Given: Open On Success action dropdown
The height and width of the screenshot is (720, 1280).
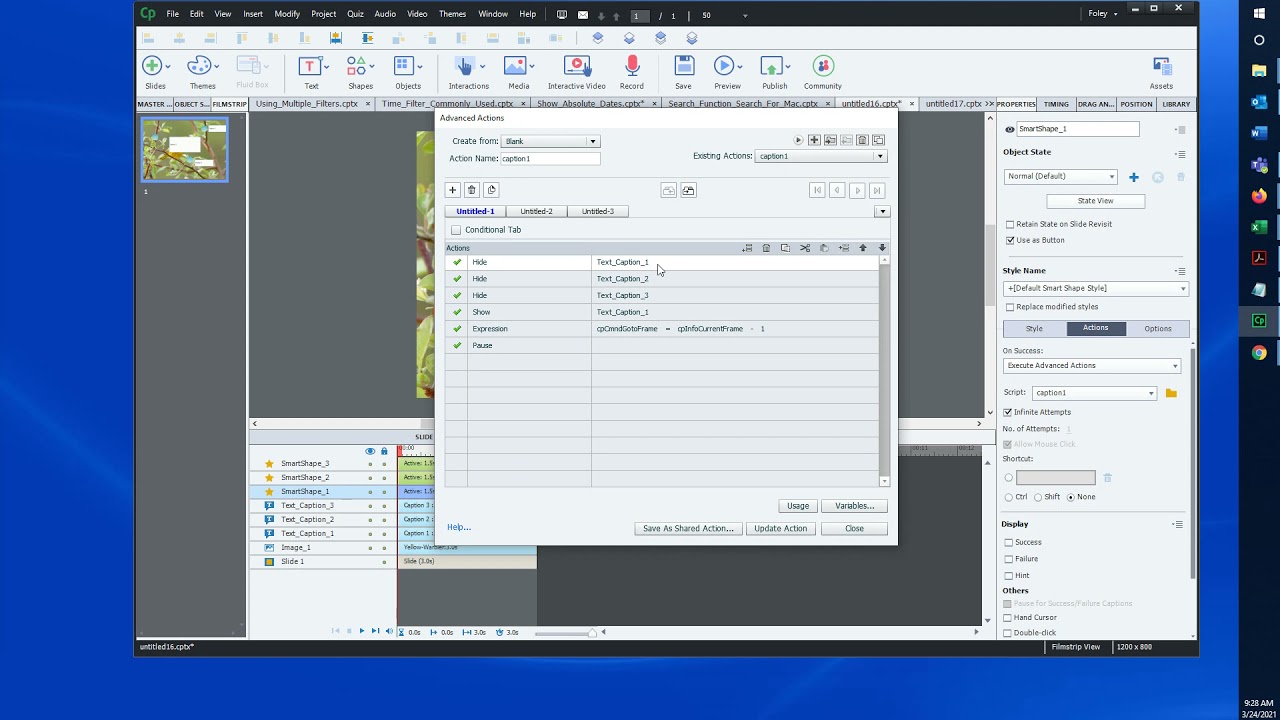Looking at the screenshot, I should pyautogui.click(x=1091, y=365).
